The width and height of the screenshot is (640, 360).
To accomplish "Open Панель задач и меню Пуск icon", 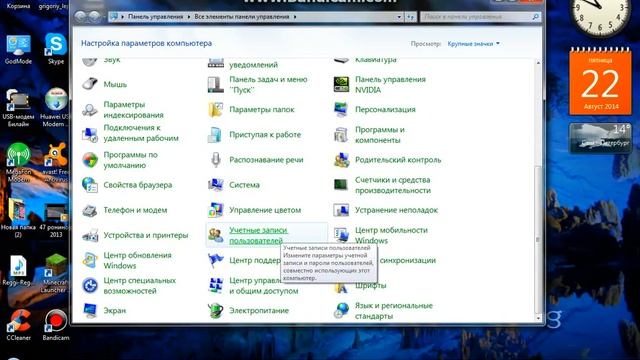I will pyautogui.click(x=216, y=84).
